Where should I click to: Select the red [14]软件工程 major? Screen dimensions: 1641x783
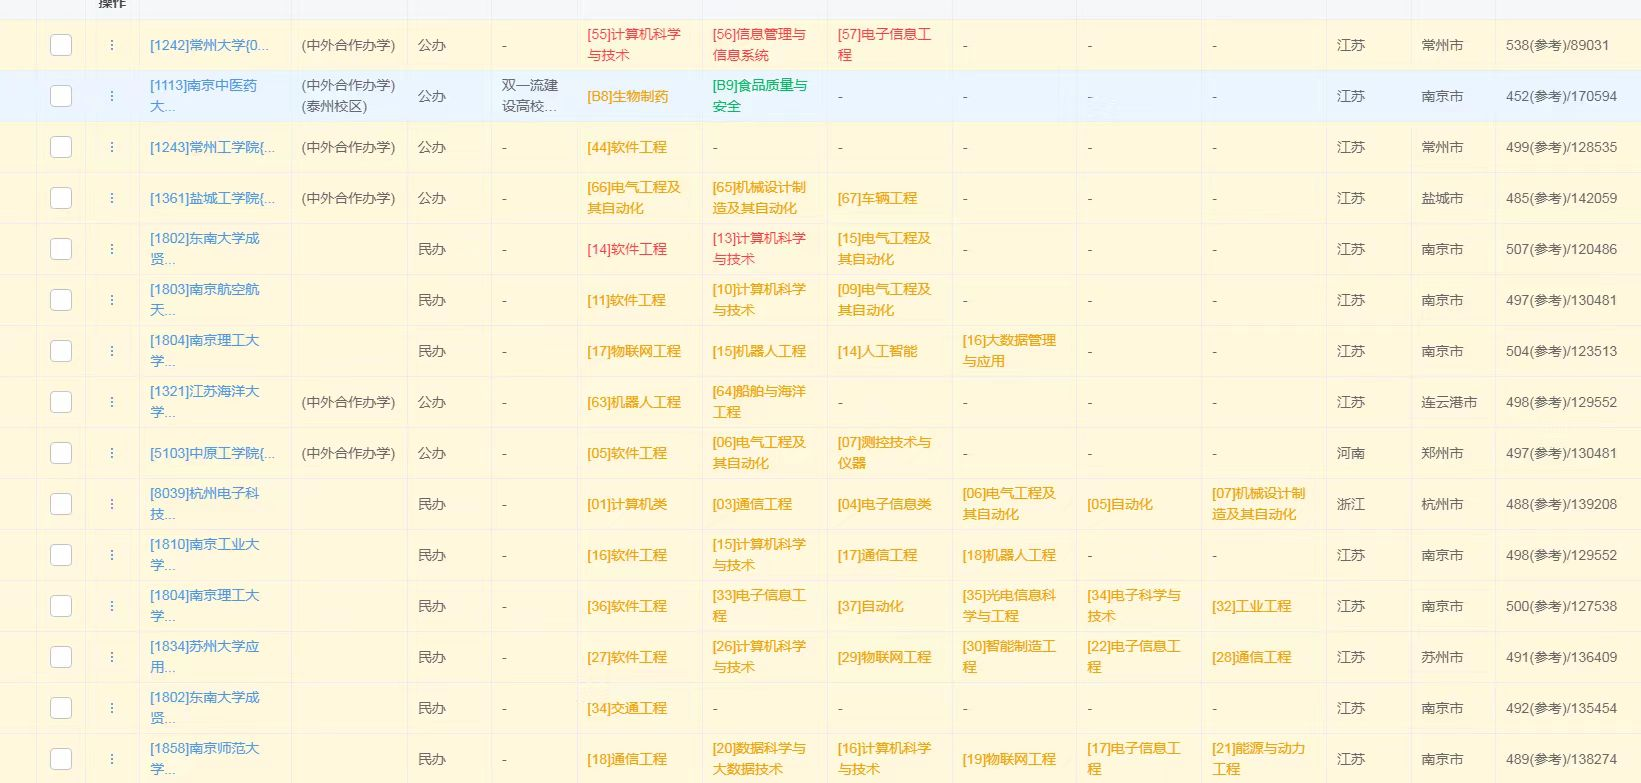(627, 249)
